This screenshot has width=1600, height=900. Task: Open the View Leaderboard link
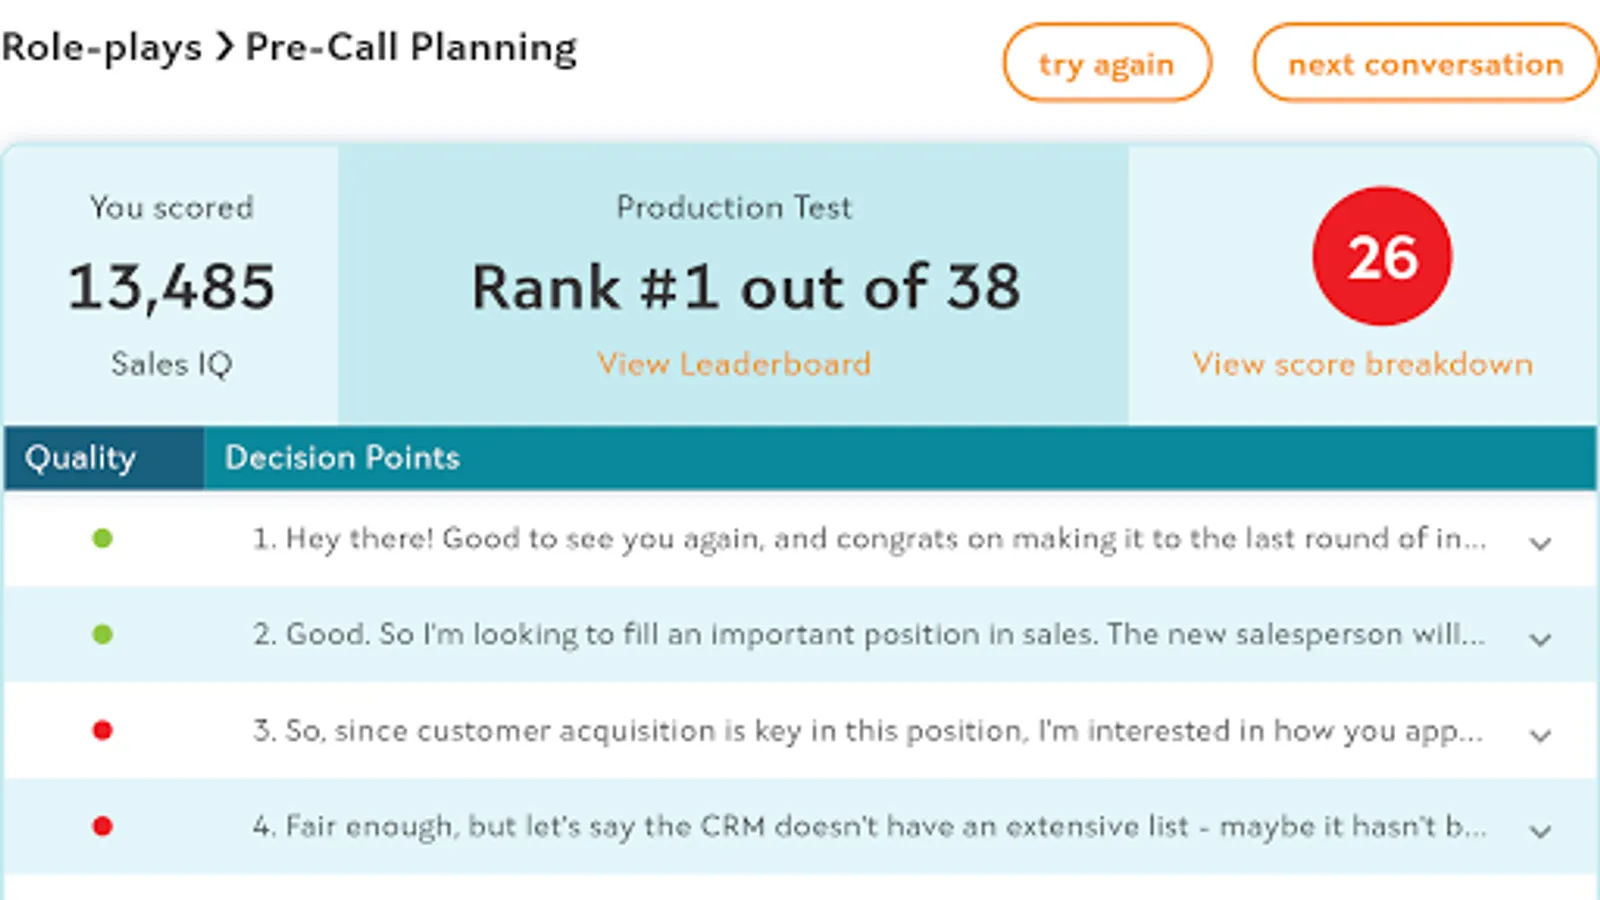pyautogui.click(x=734, y=364)
